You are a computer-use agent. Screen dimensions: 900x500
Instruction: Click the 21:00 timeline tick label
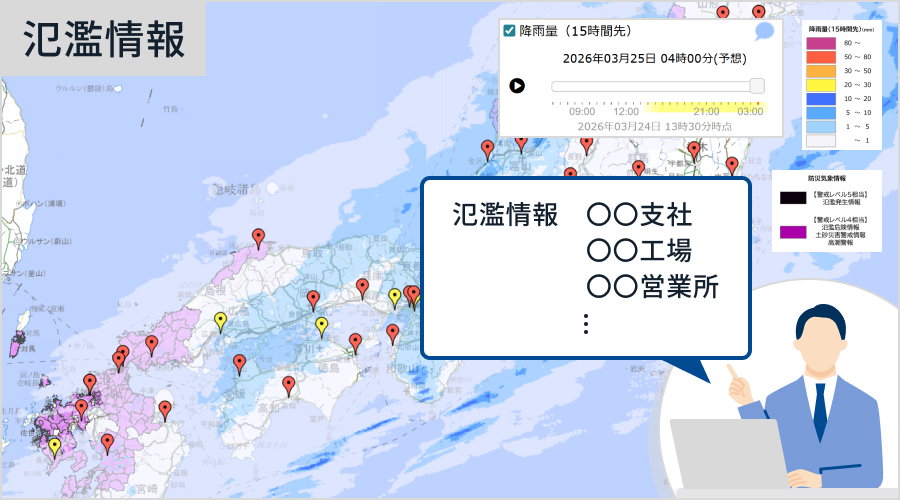coord(706,111)
